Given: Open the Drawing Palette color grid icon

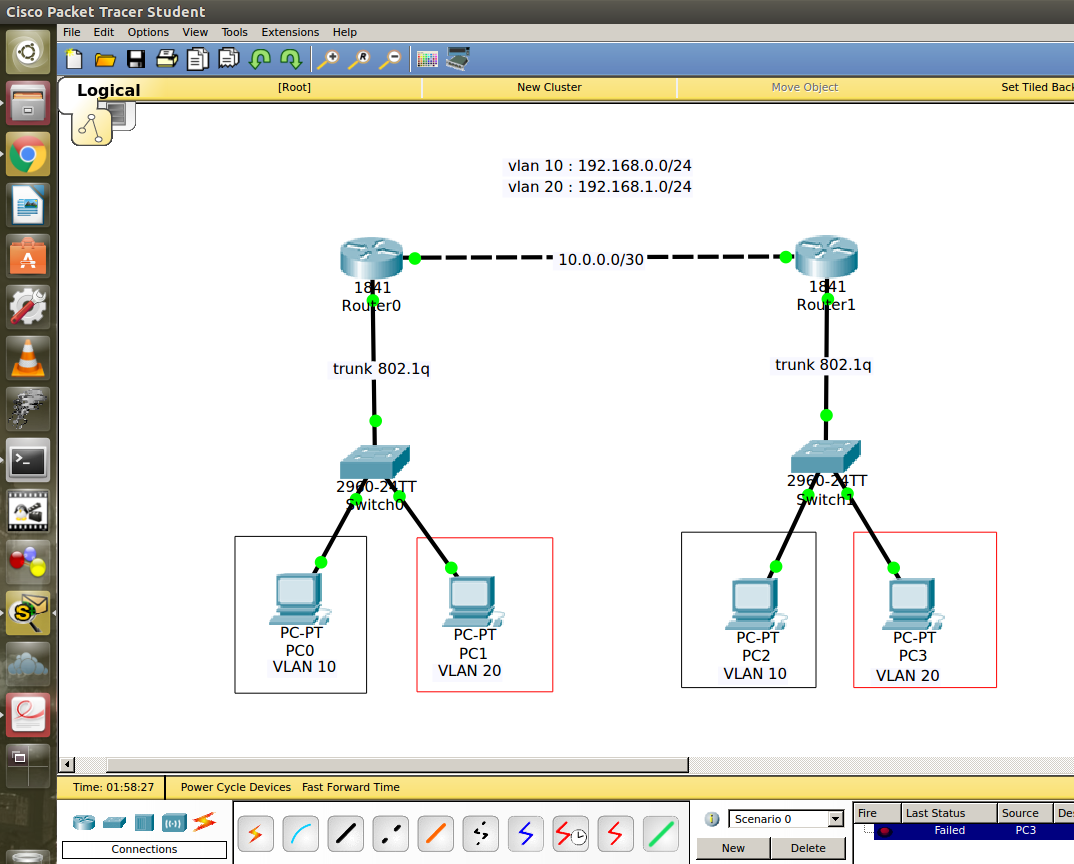Looking at the screenshot, I should [427, 60].
